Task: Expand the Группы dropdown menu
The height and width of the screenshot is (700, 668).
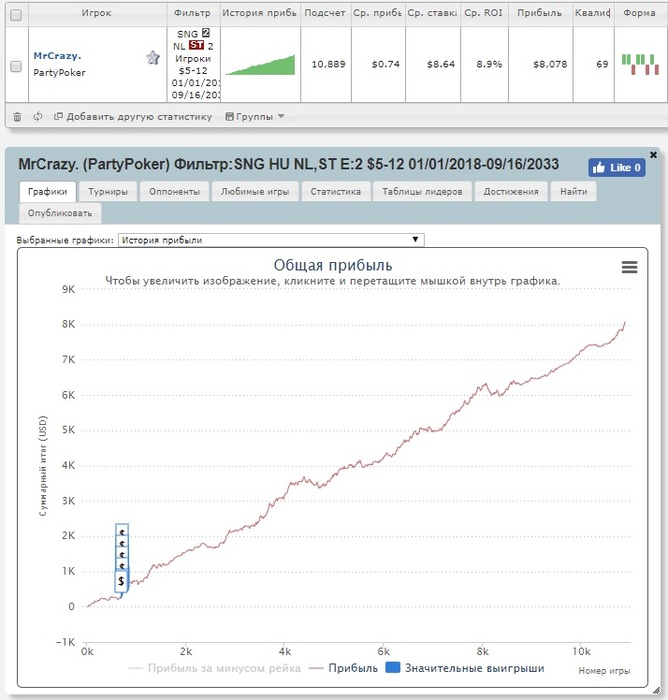Action: tap(255, 117)
